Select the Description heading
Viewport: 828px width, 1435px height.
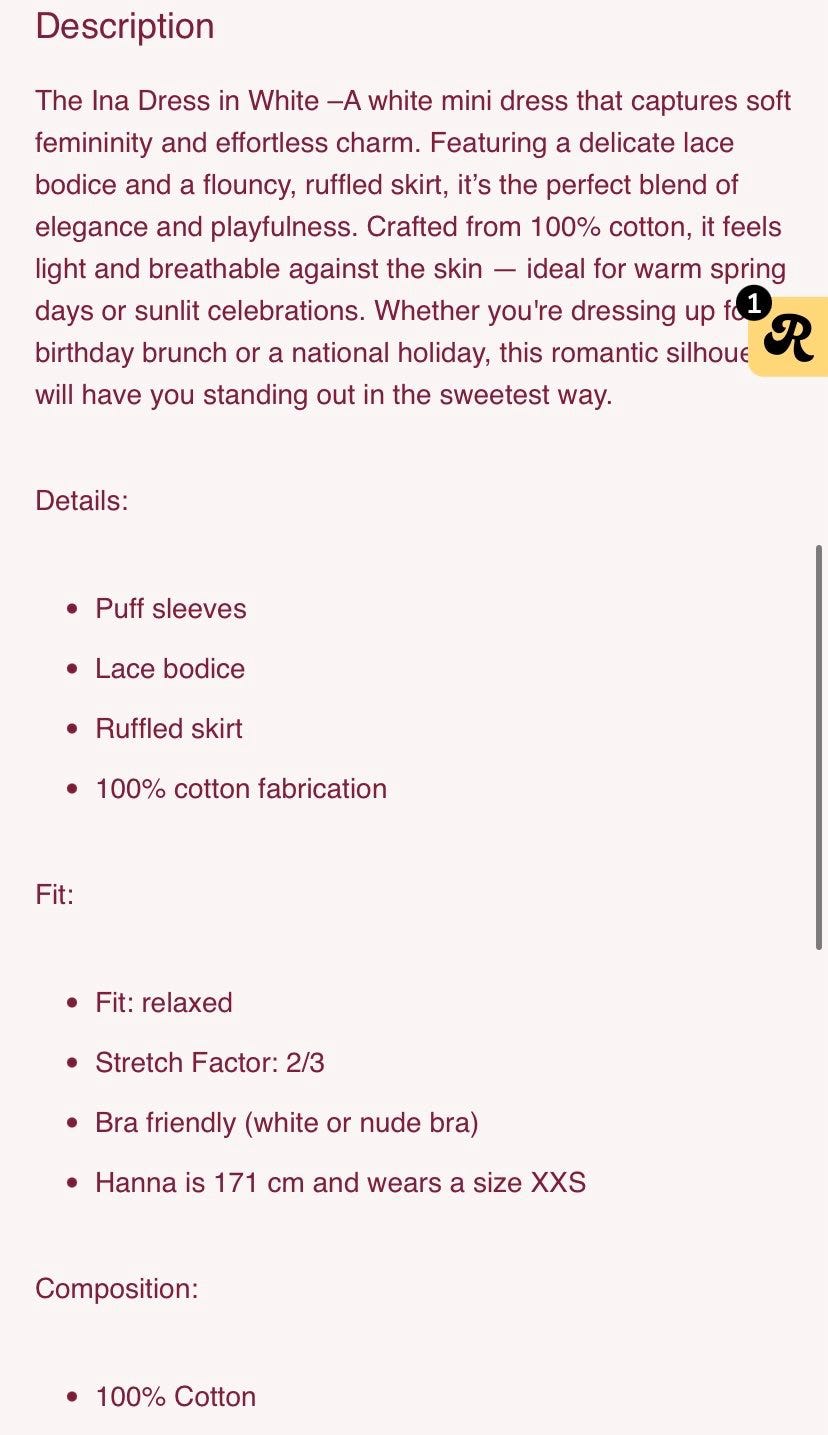click(125, 26)
